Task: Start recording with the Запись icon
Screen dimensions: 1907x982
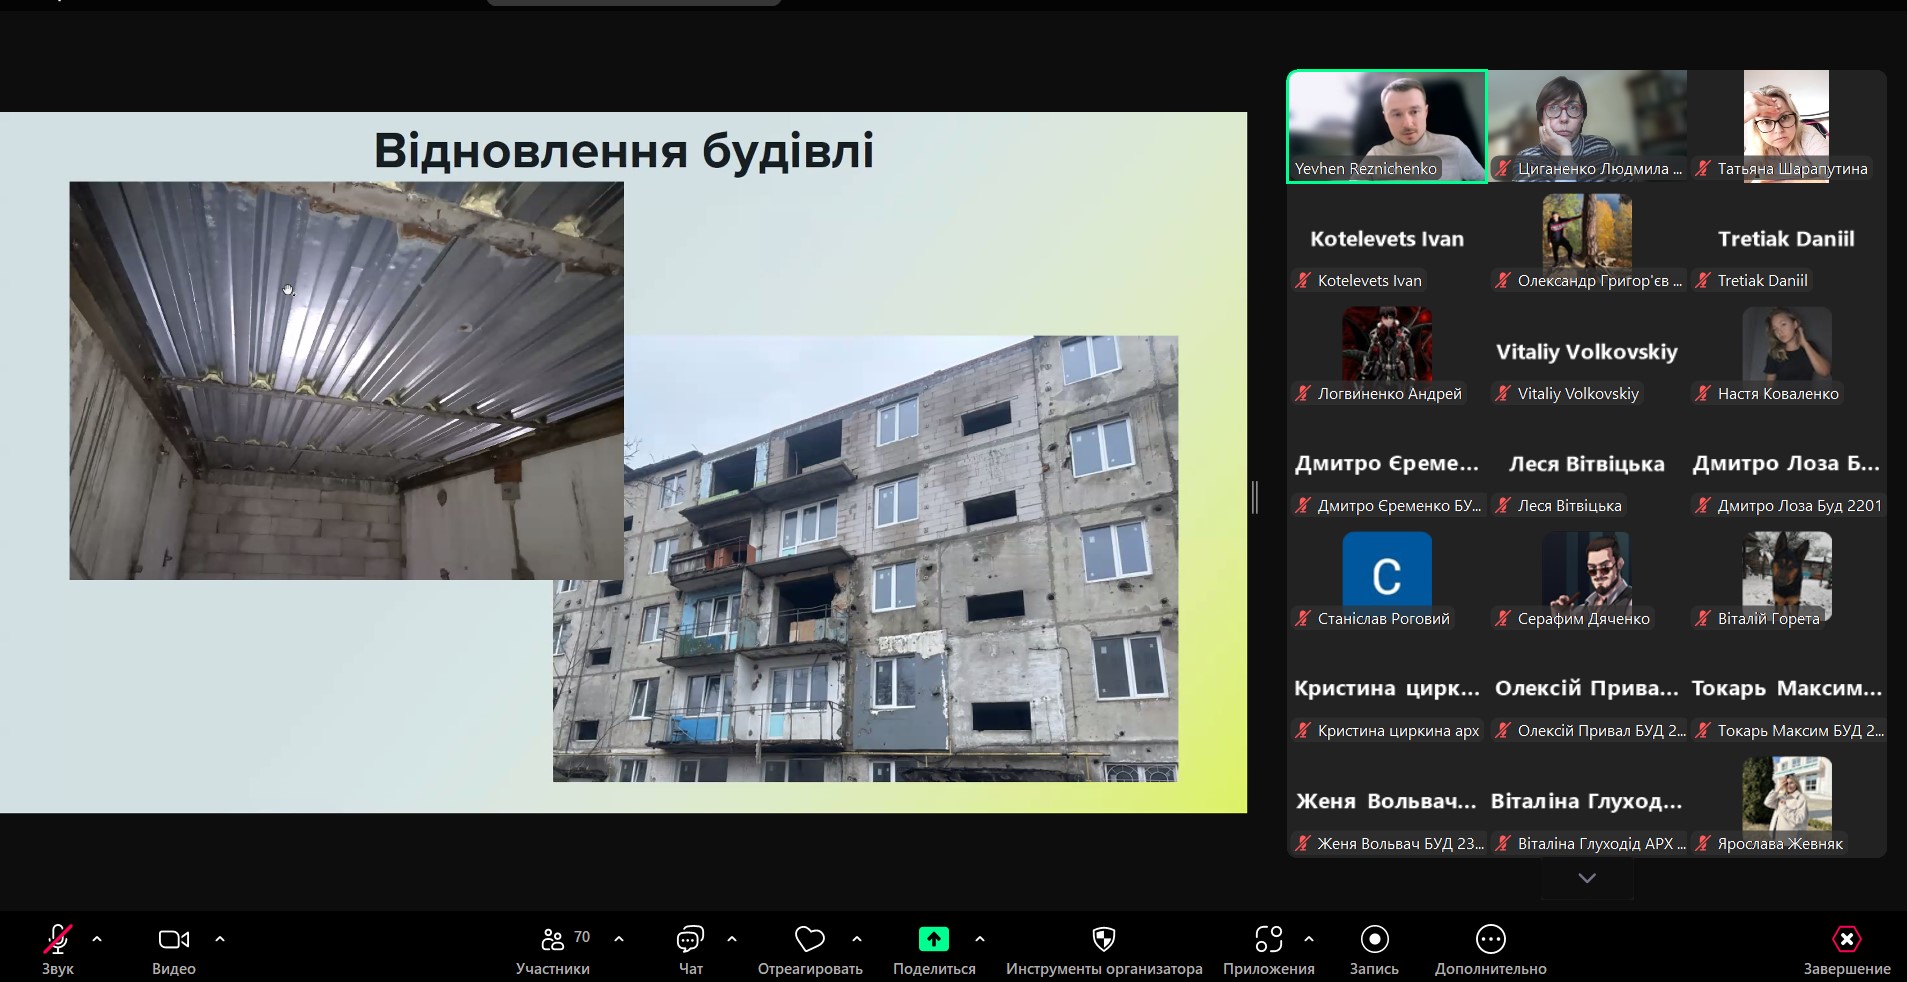Action: tap(1375, 939)
